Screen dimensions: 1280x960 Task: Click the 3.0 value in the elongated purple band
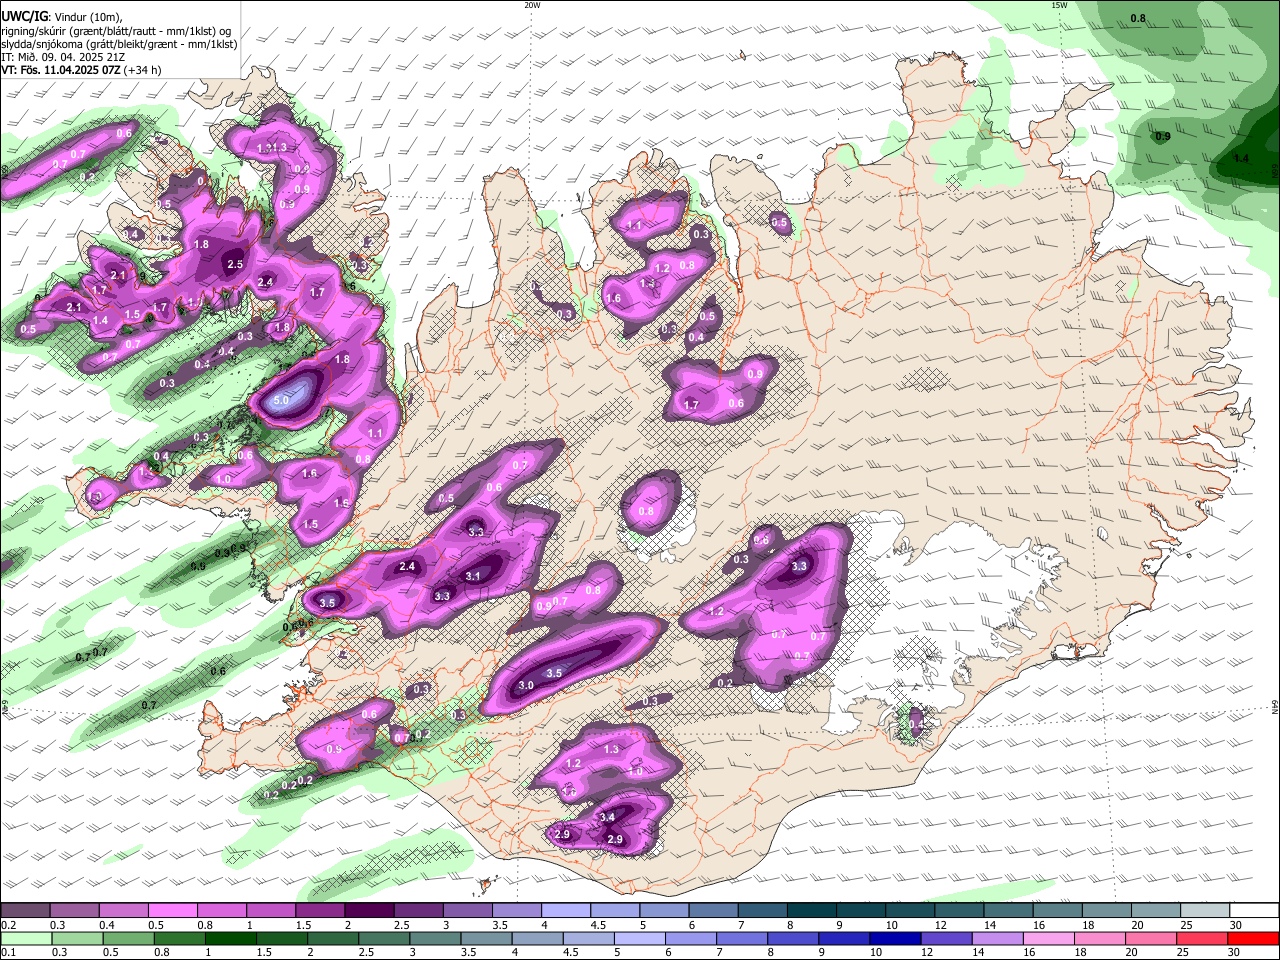click(x=526, y=685)
